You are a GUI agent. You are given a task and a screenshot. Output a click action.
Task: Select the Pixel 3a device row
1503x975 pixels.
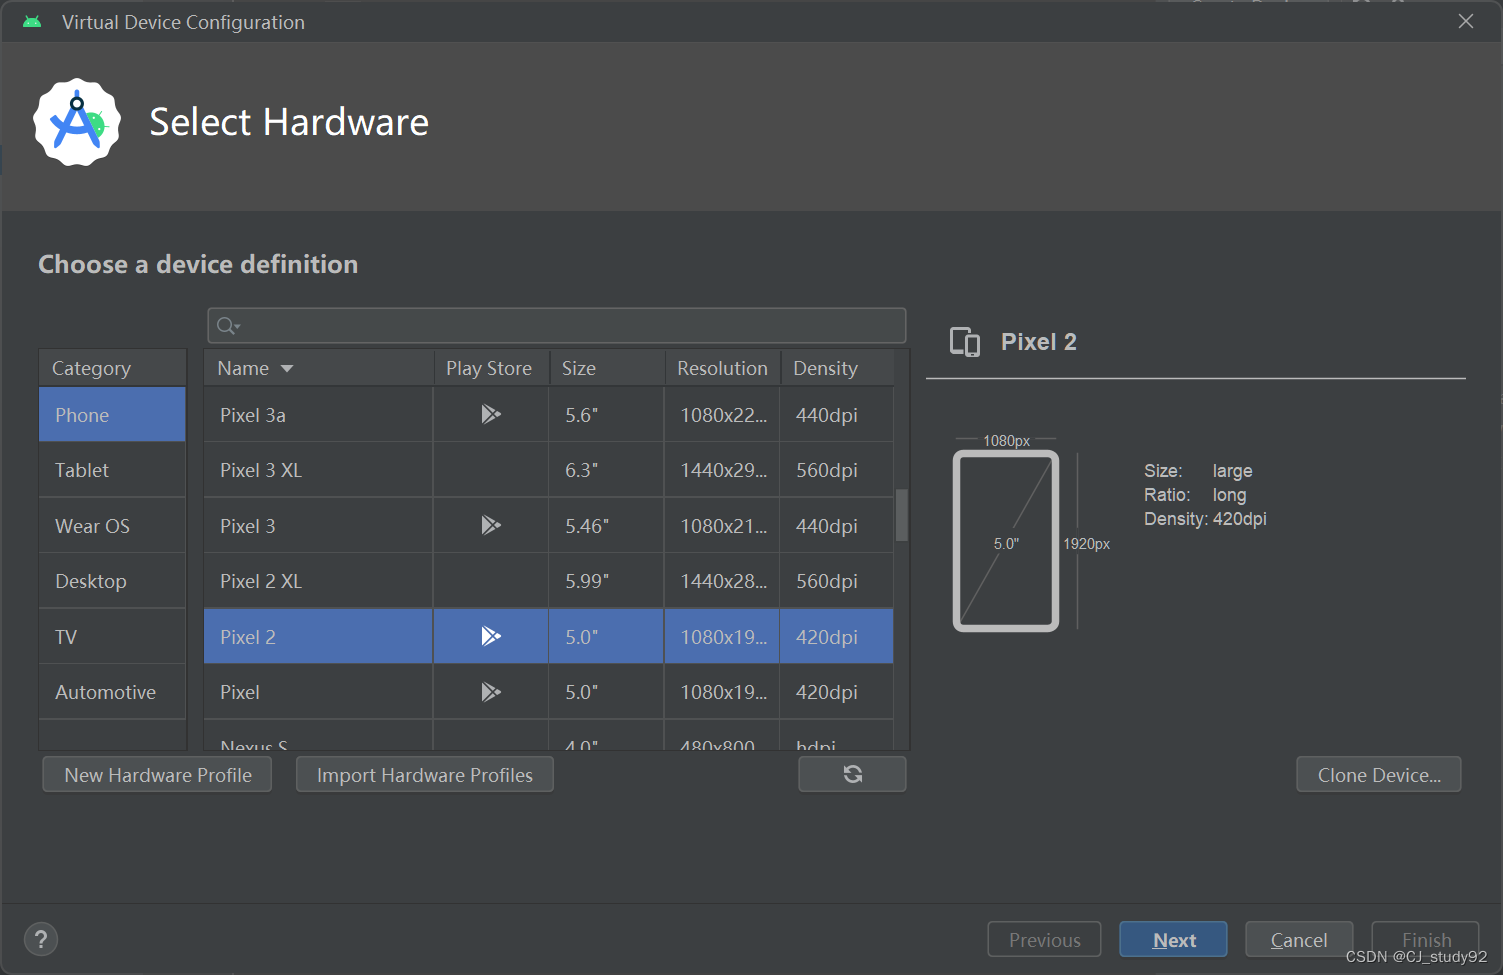click(548, 415)
